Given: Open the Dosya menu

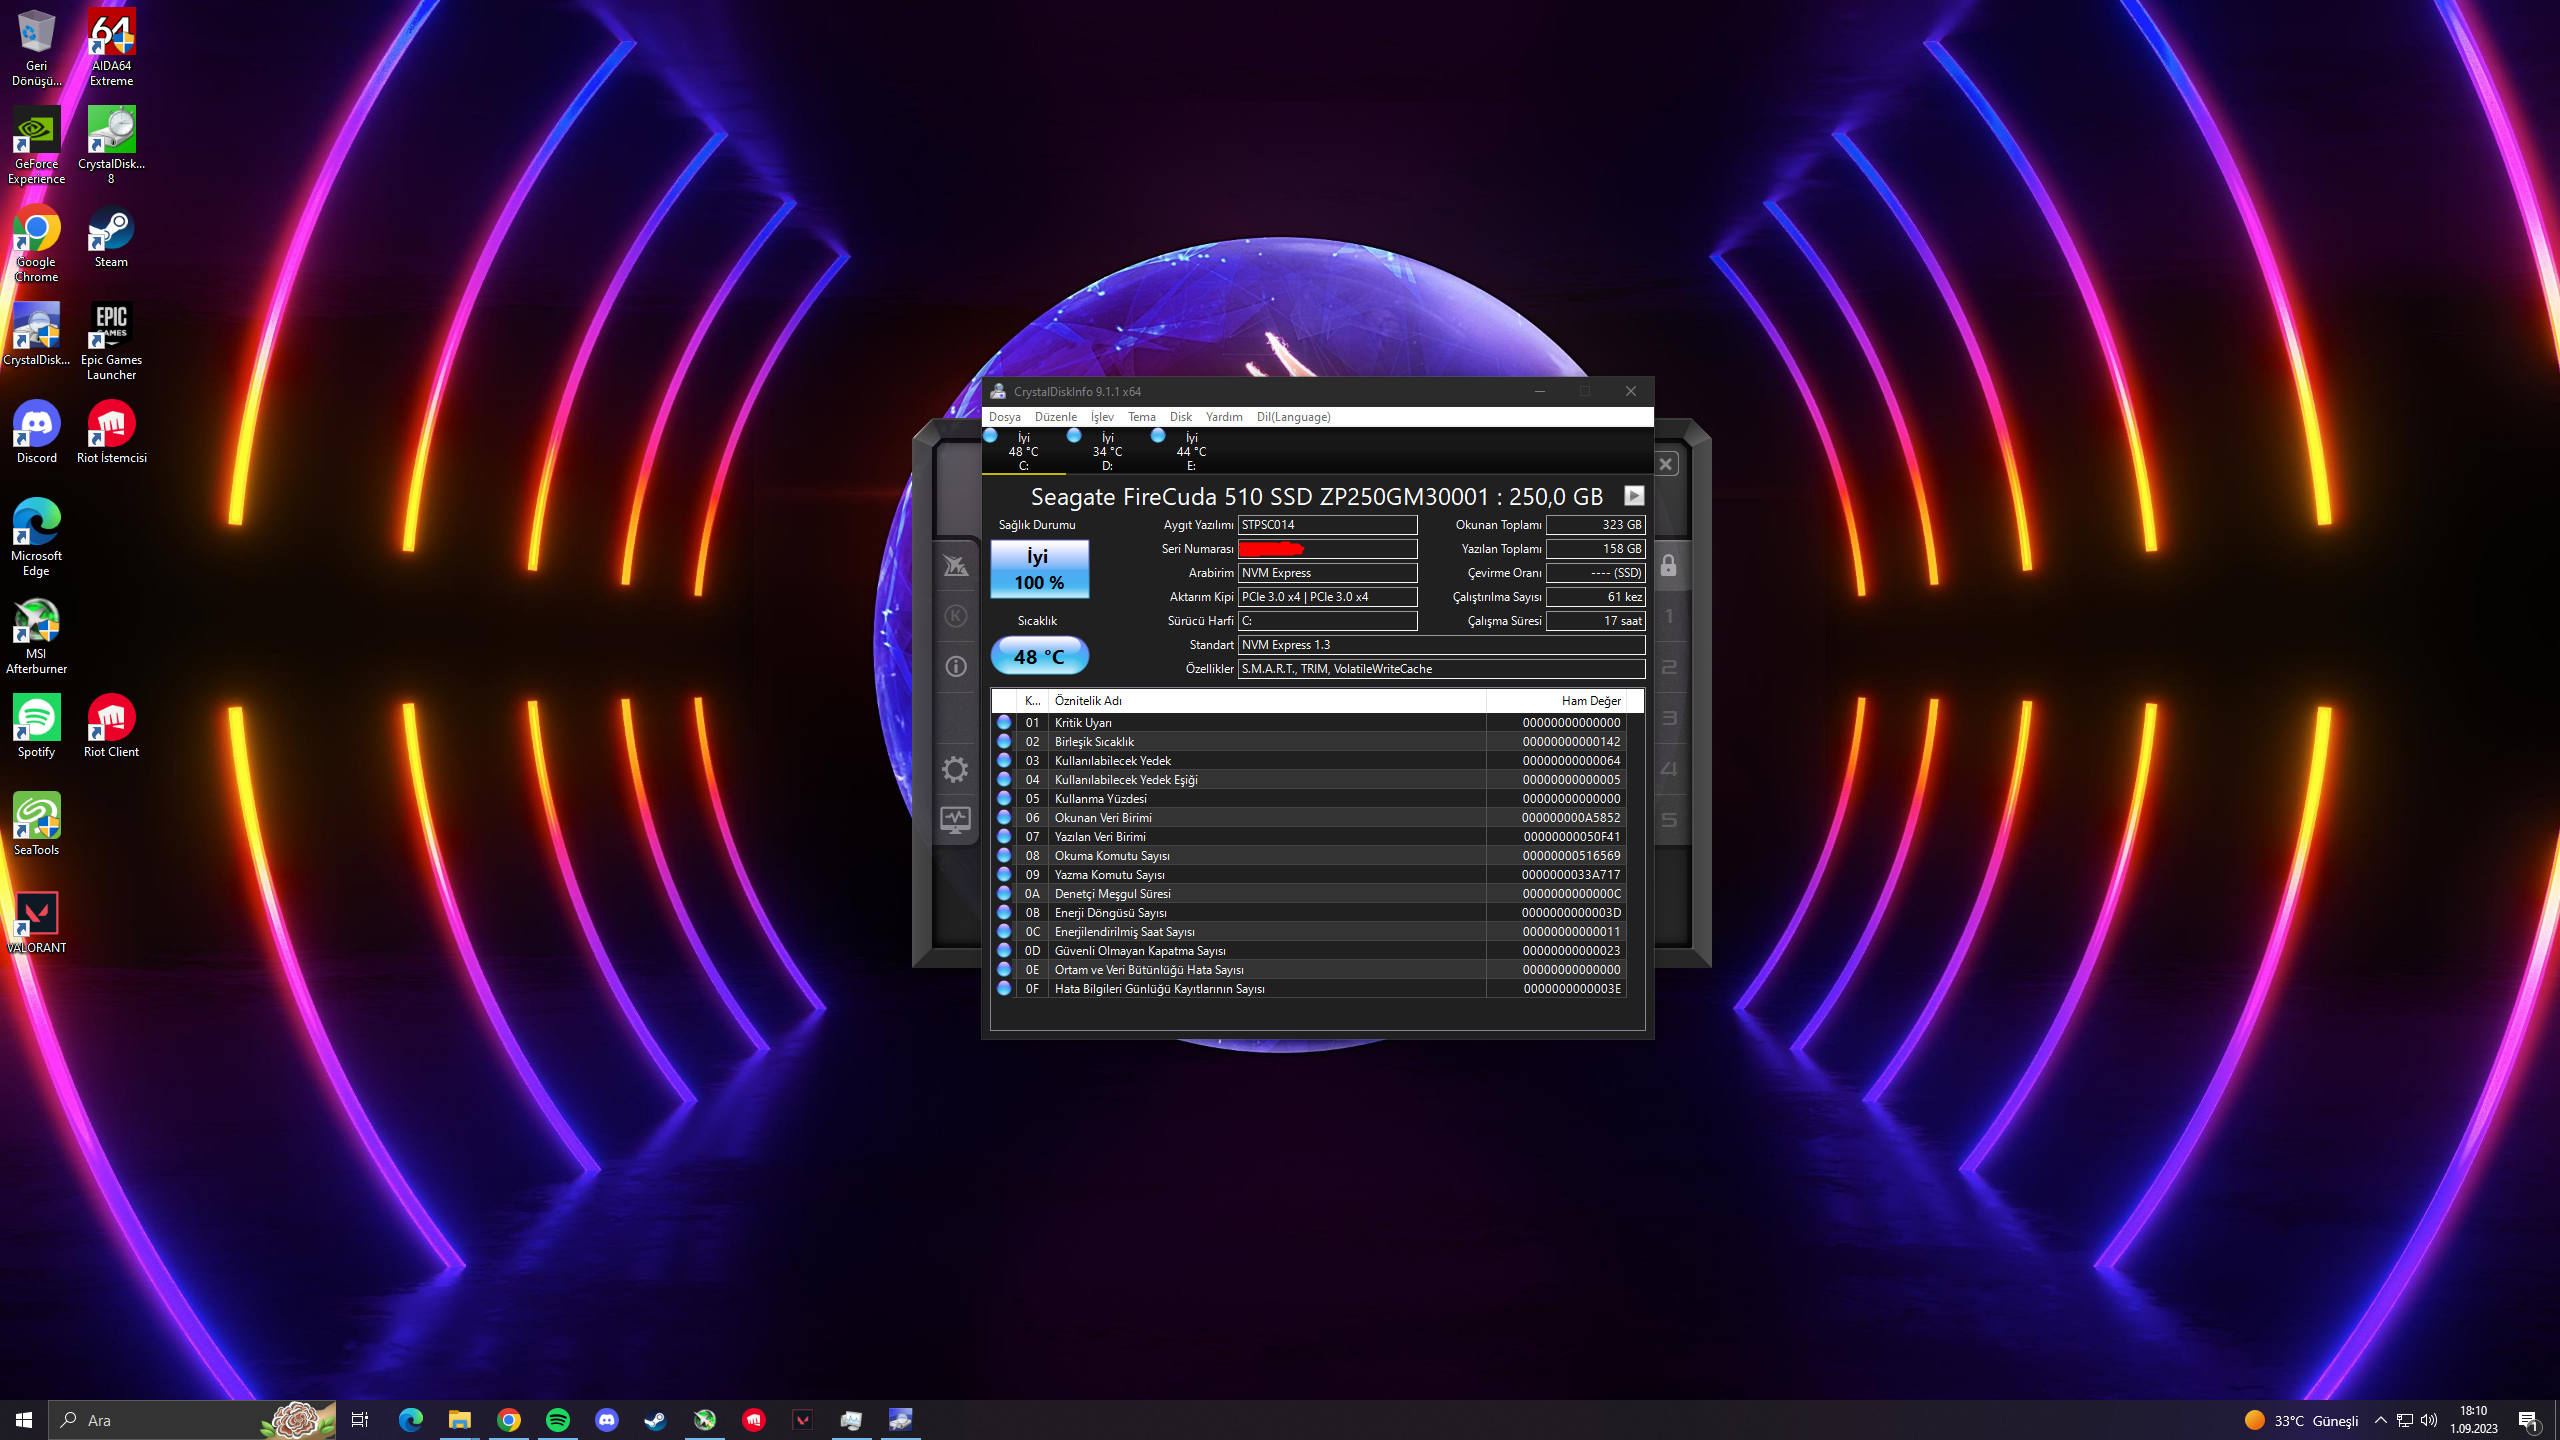Looking at the screenshot, I should tap(1004, 417).
